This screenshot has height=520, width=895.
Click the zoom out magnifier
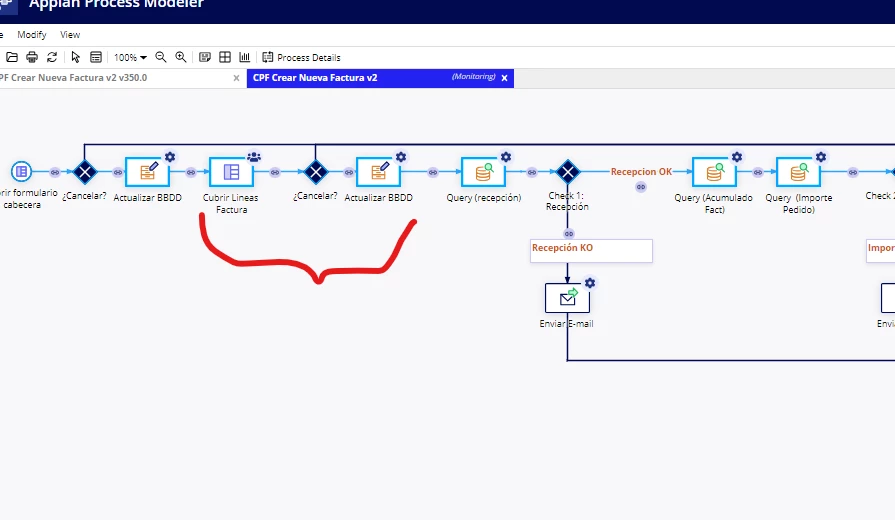pyautogui.click(x=161, y=57)
